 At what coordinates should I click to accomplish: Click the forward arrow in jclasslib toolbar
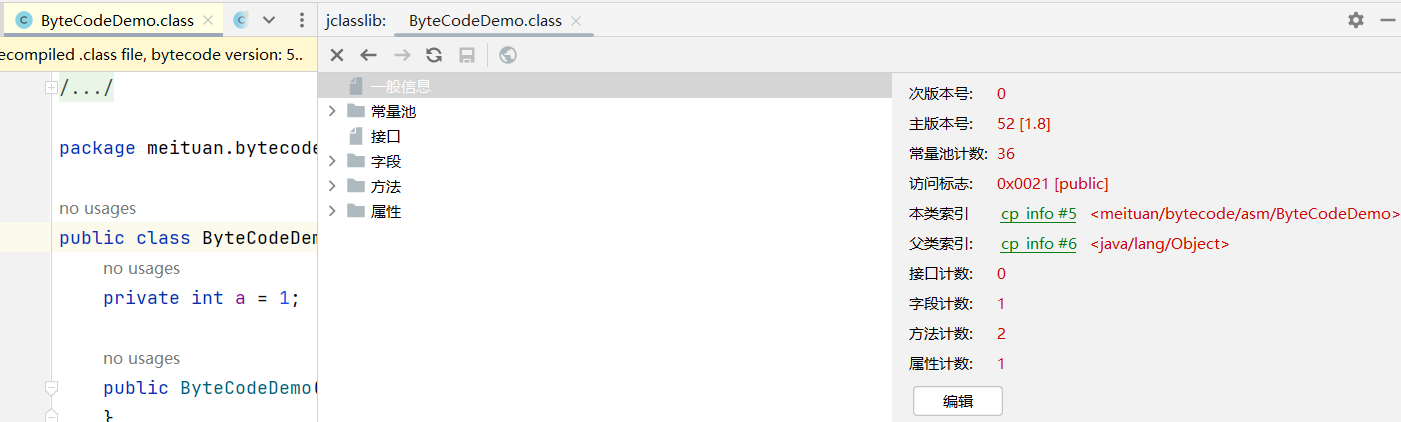(402, 56)
